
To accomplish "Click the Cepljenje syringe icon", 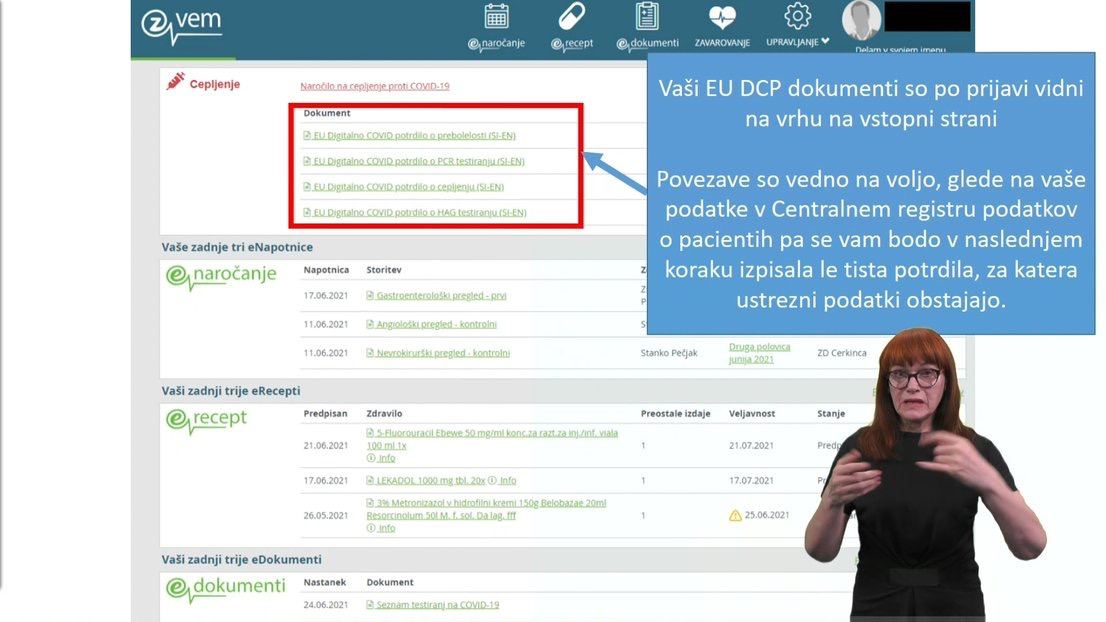I will coord(175,82).
